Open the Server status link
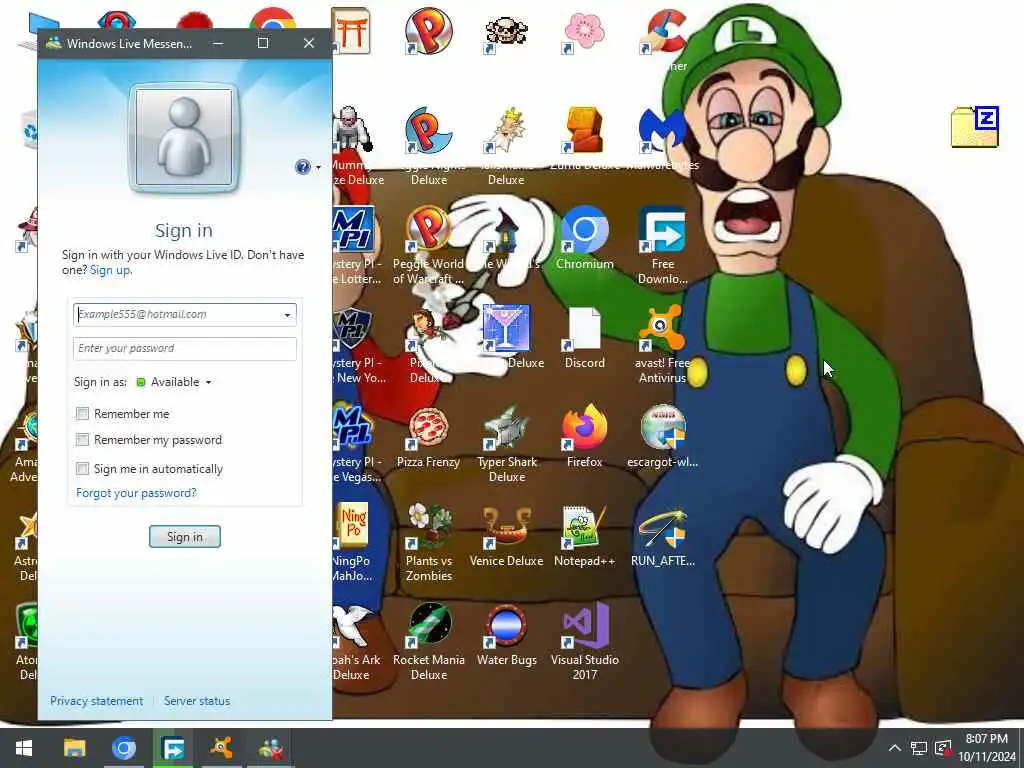1024x768 pixels. (x=197, y=700)
